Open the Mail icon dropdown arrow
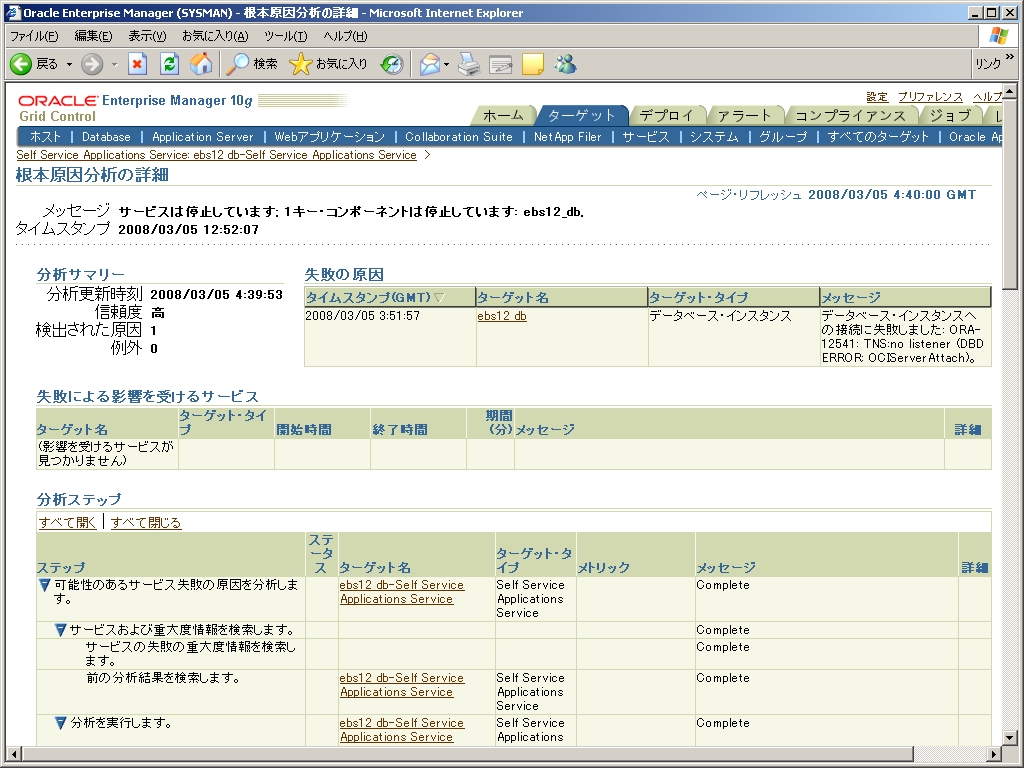1024x768 pixels. click(447, 65)
